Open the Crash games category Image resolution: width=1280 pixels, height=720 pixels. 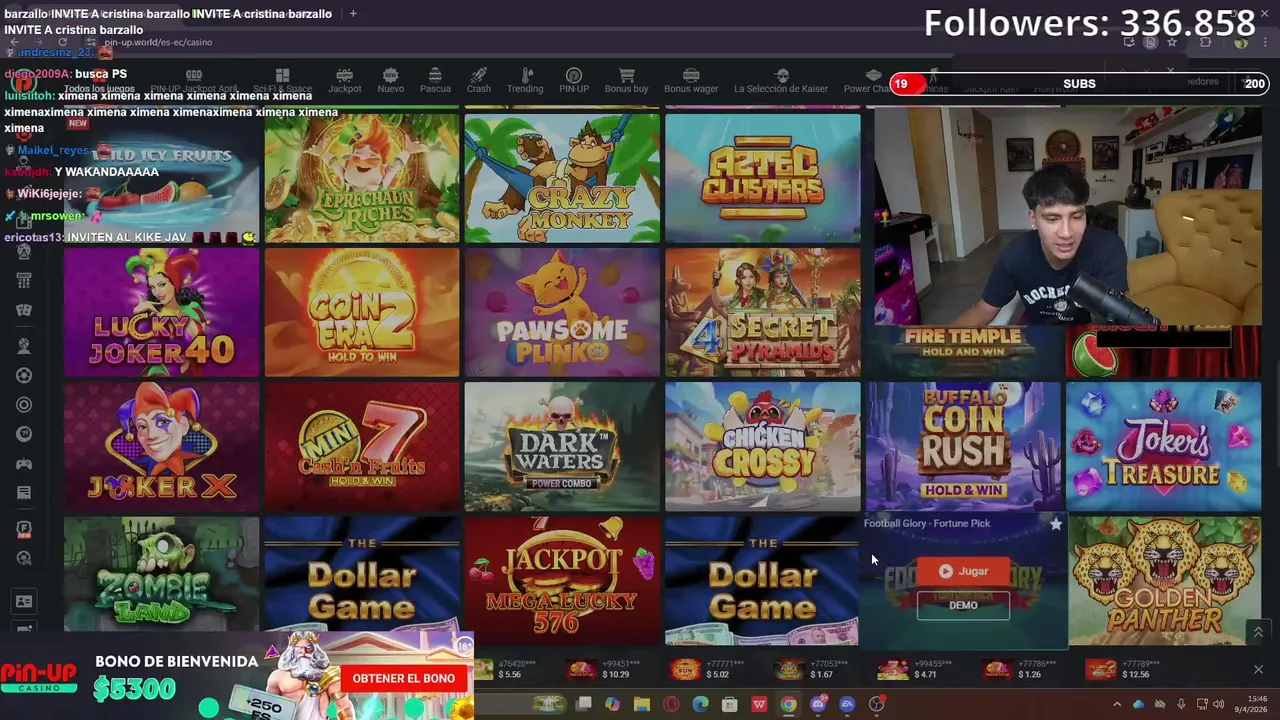pos(479,81)
